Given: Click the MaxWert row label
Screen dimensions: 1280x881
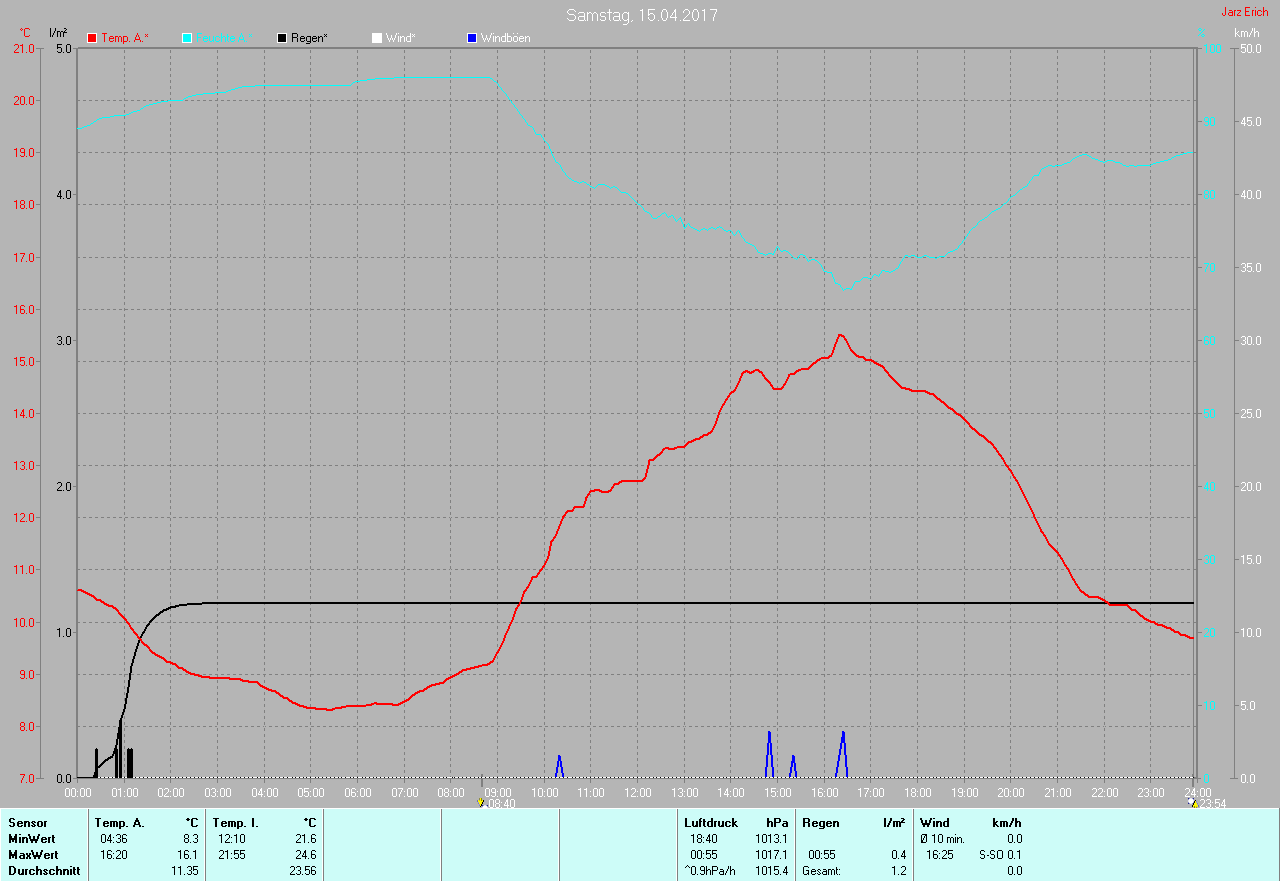Looking at the screenshot, I should [33, 855].
